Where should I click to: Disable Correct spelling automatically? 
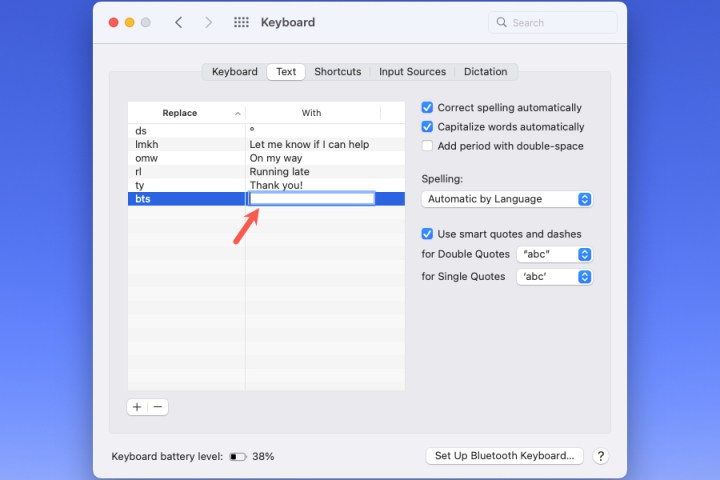428,108
